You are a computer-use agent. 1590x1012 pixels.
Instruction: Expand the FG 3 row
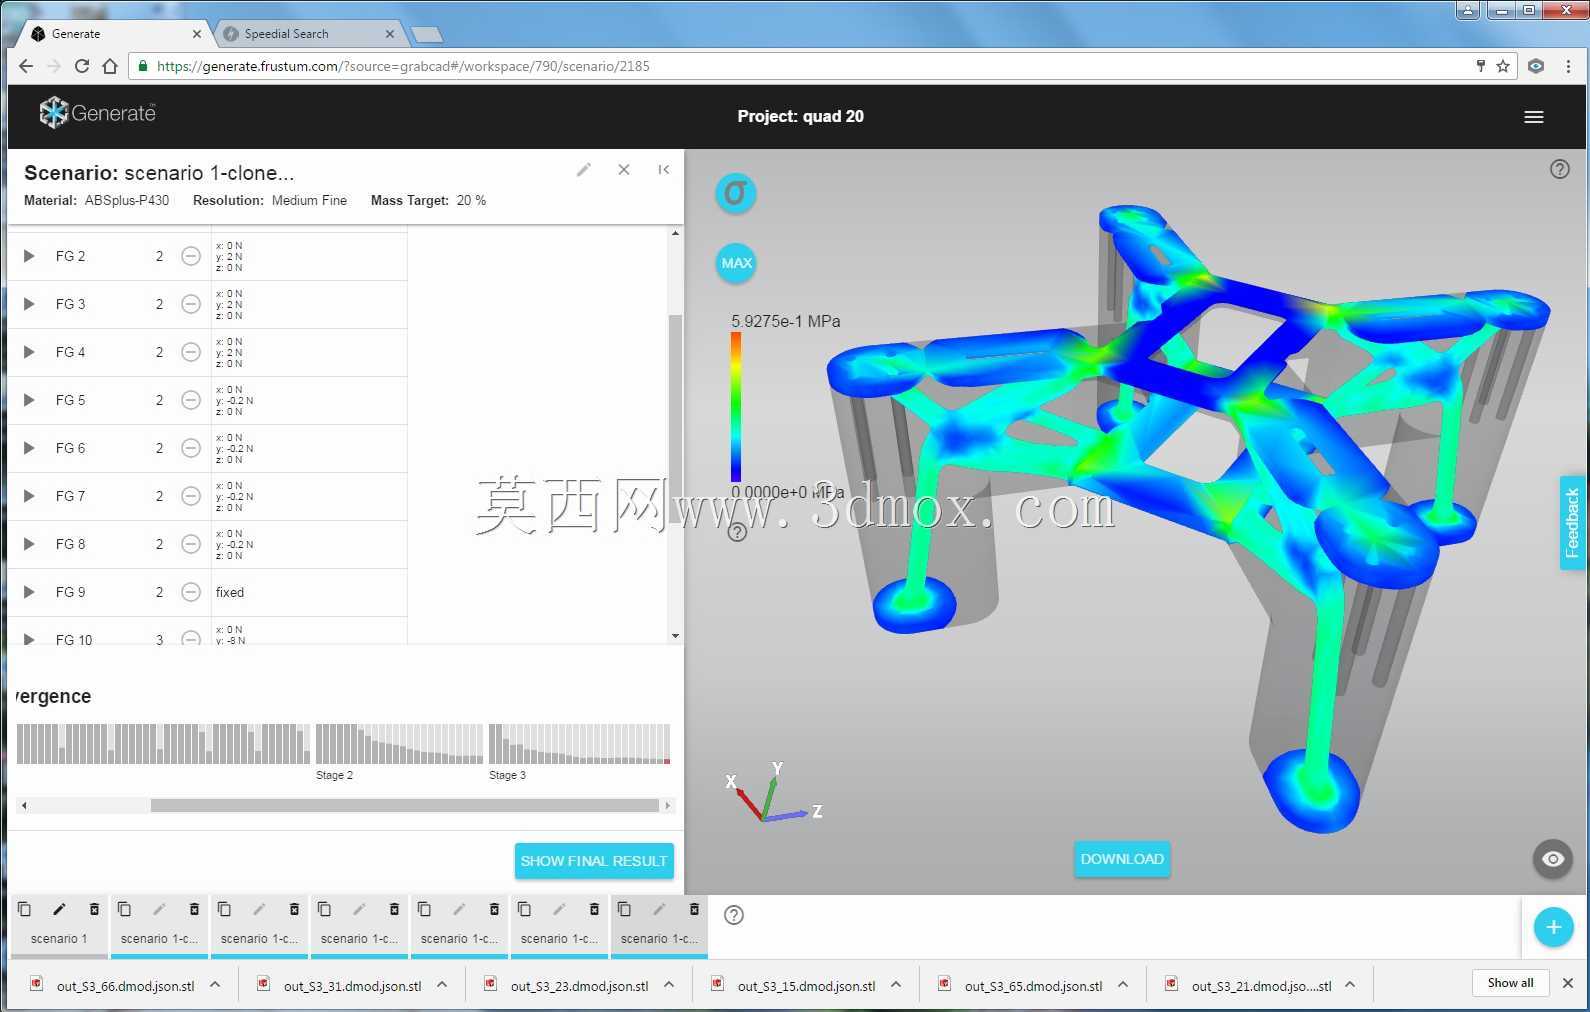click(x=29, y=304)
